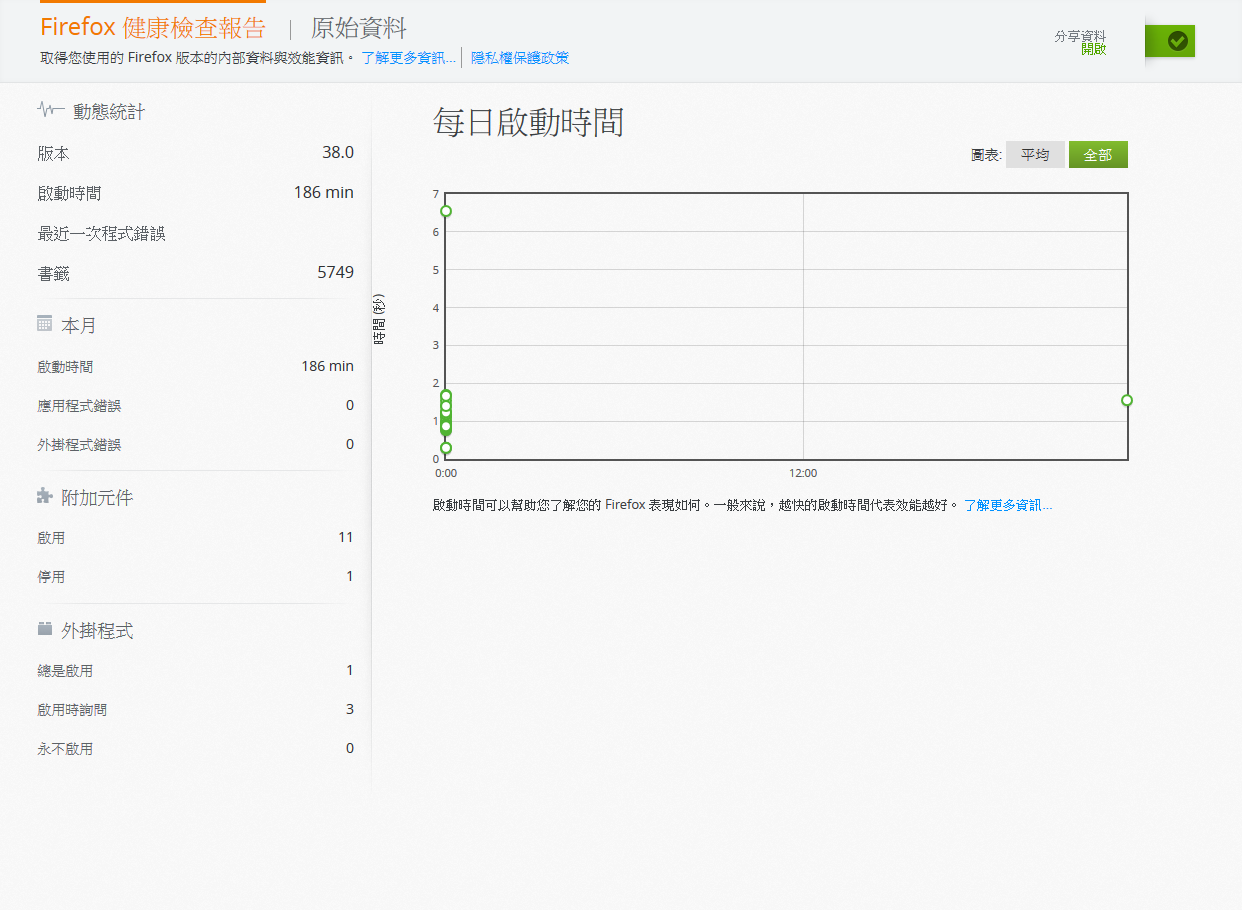The width and height of the screenshot is (1242, 910).
Task: Open the Firefox 健康檢查報告 tab
Action: click(x=153, y=28)
